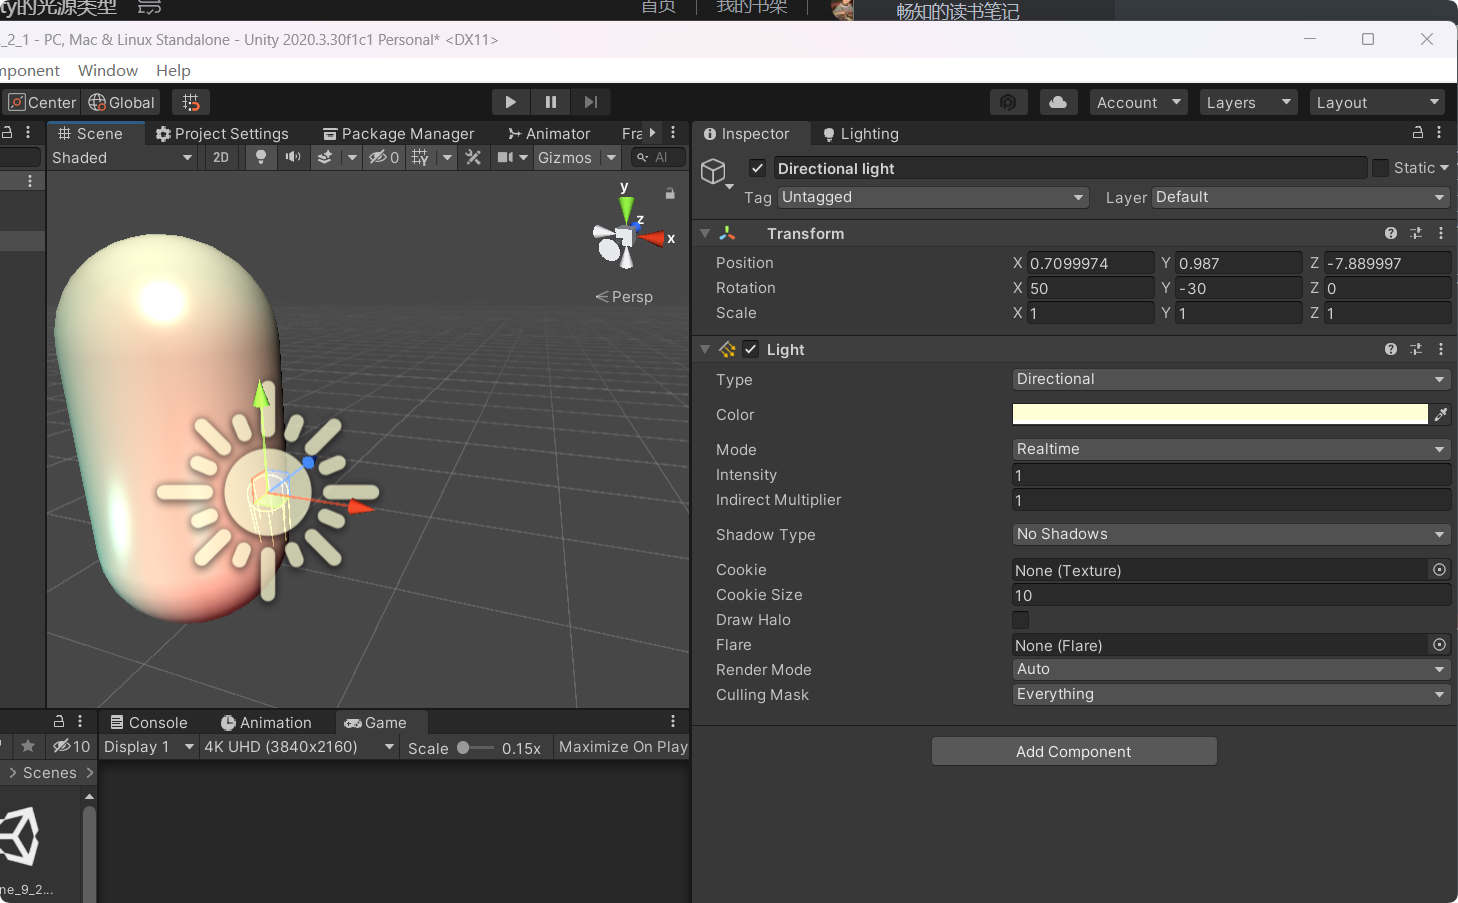This screenshot has width=1458, height=903.
Task: Open Shadow Type dropdown
Action: (x=1231, y=534)
